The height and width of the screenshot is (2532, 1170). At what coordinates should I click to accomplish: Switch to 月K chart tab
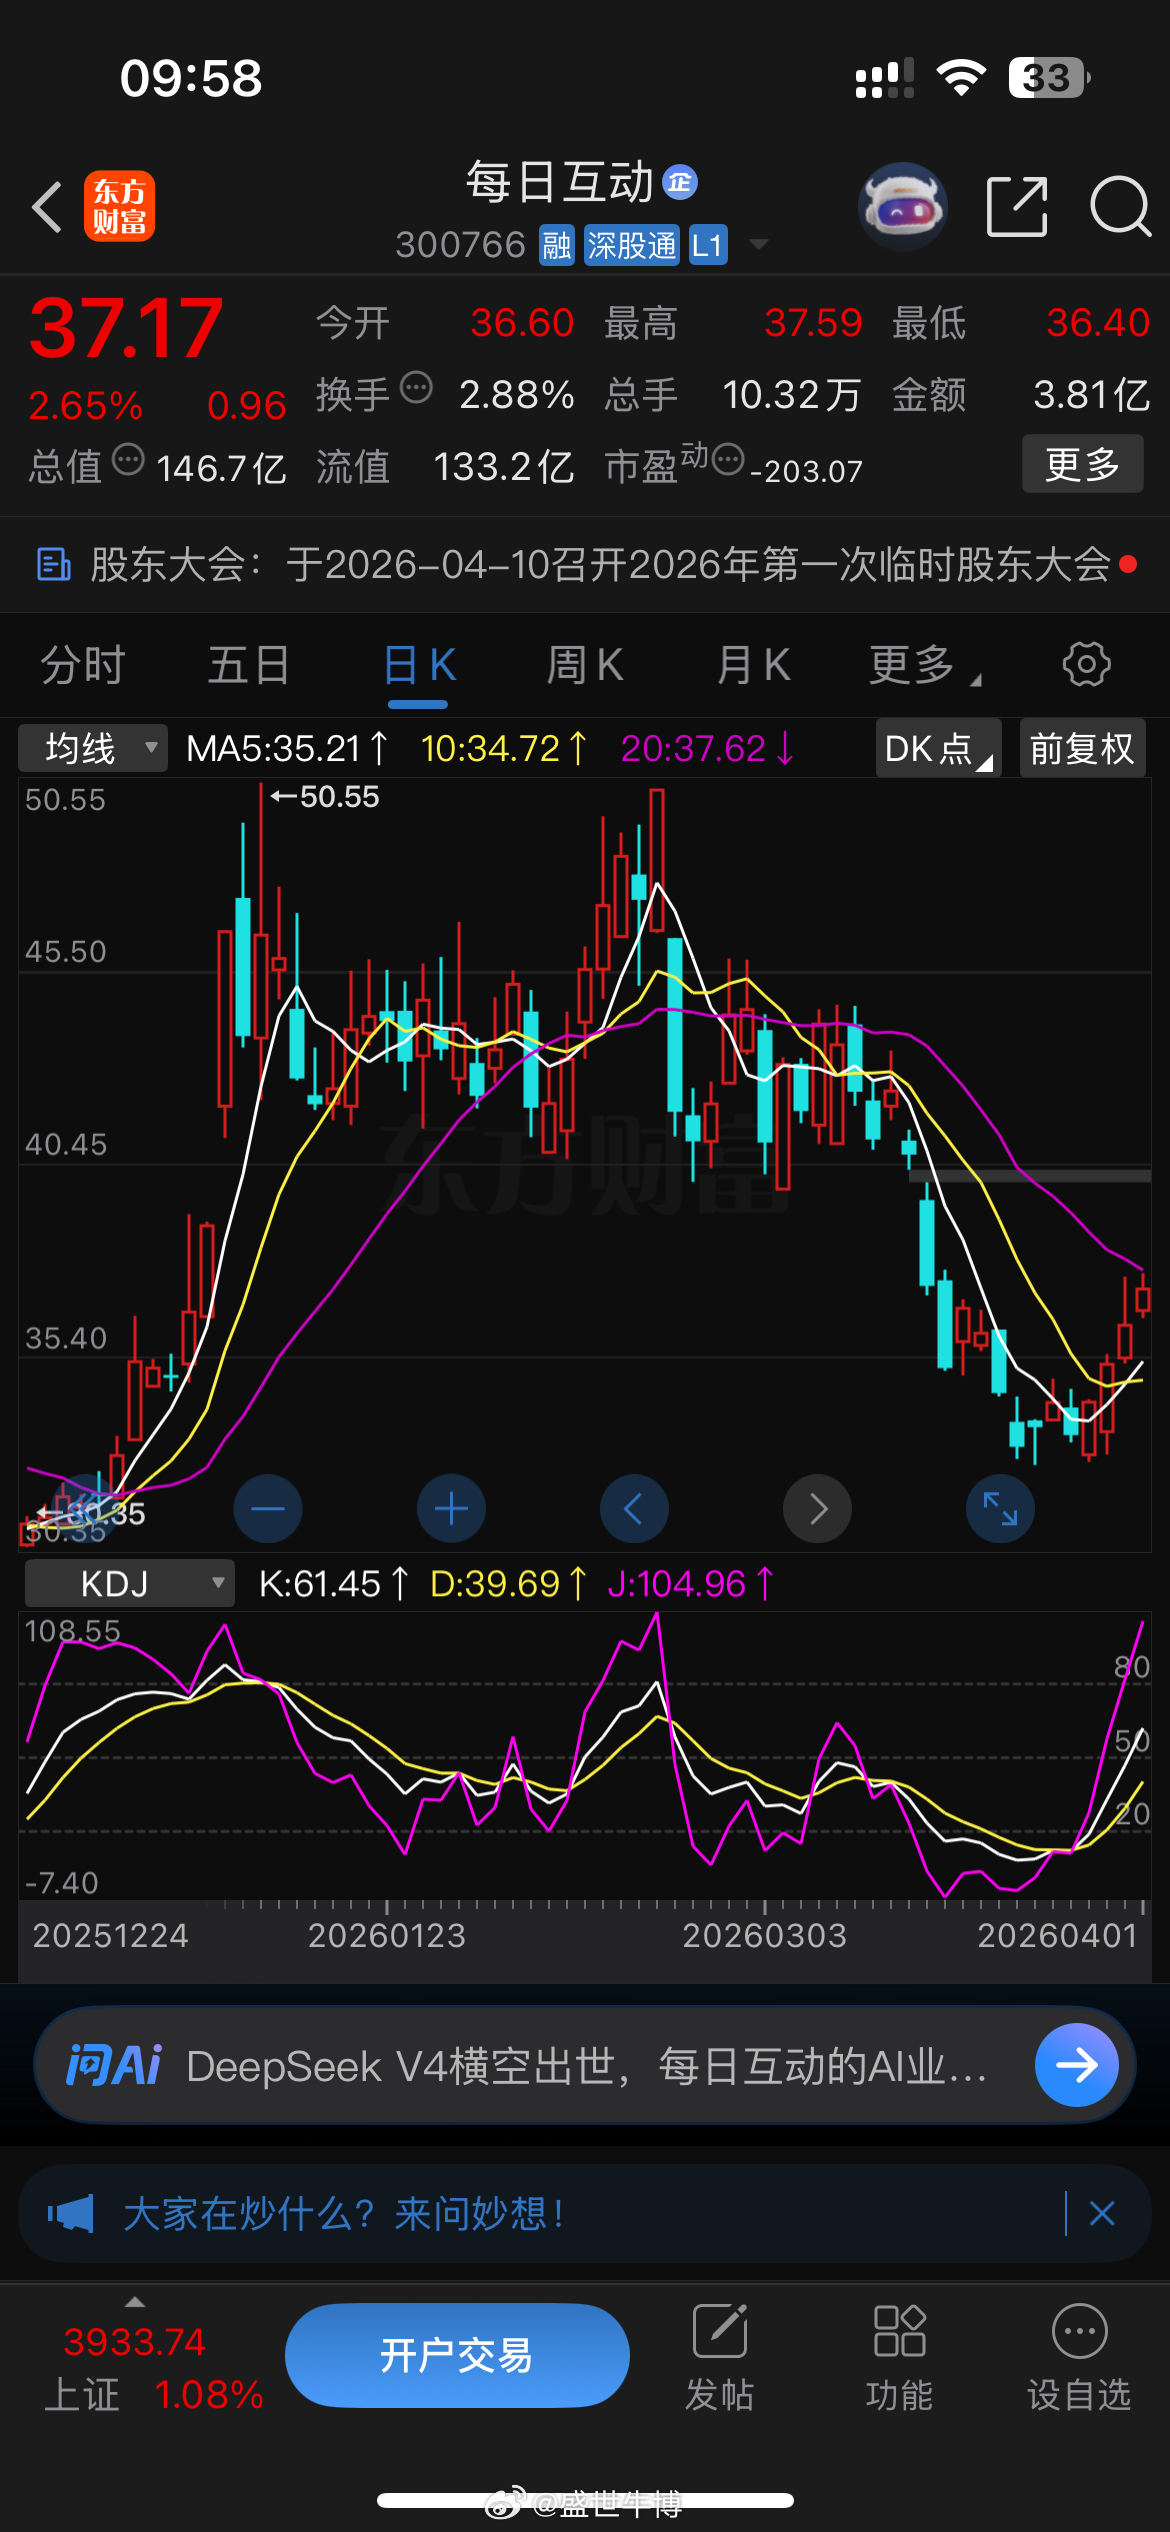coord(753,665)
